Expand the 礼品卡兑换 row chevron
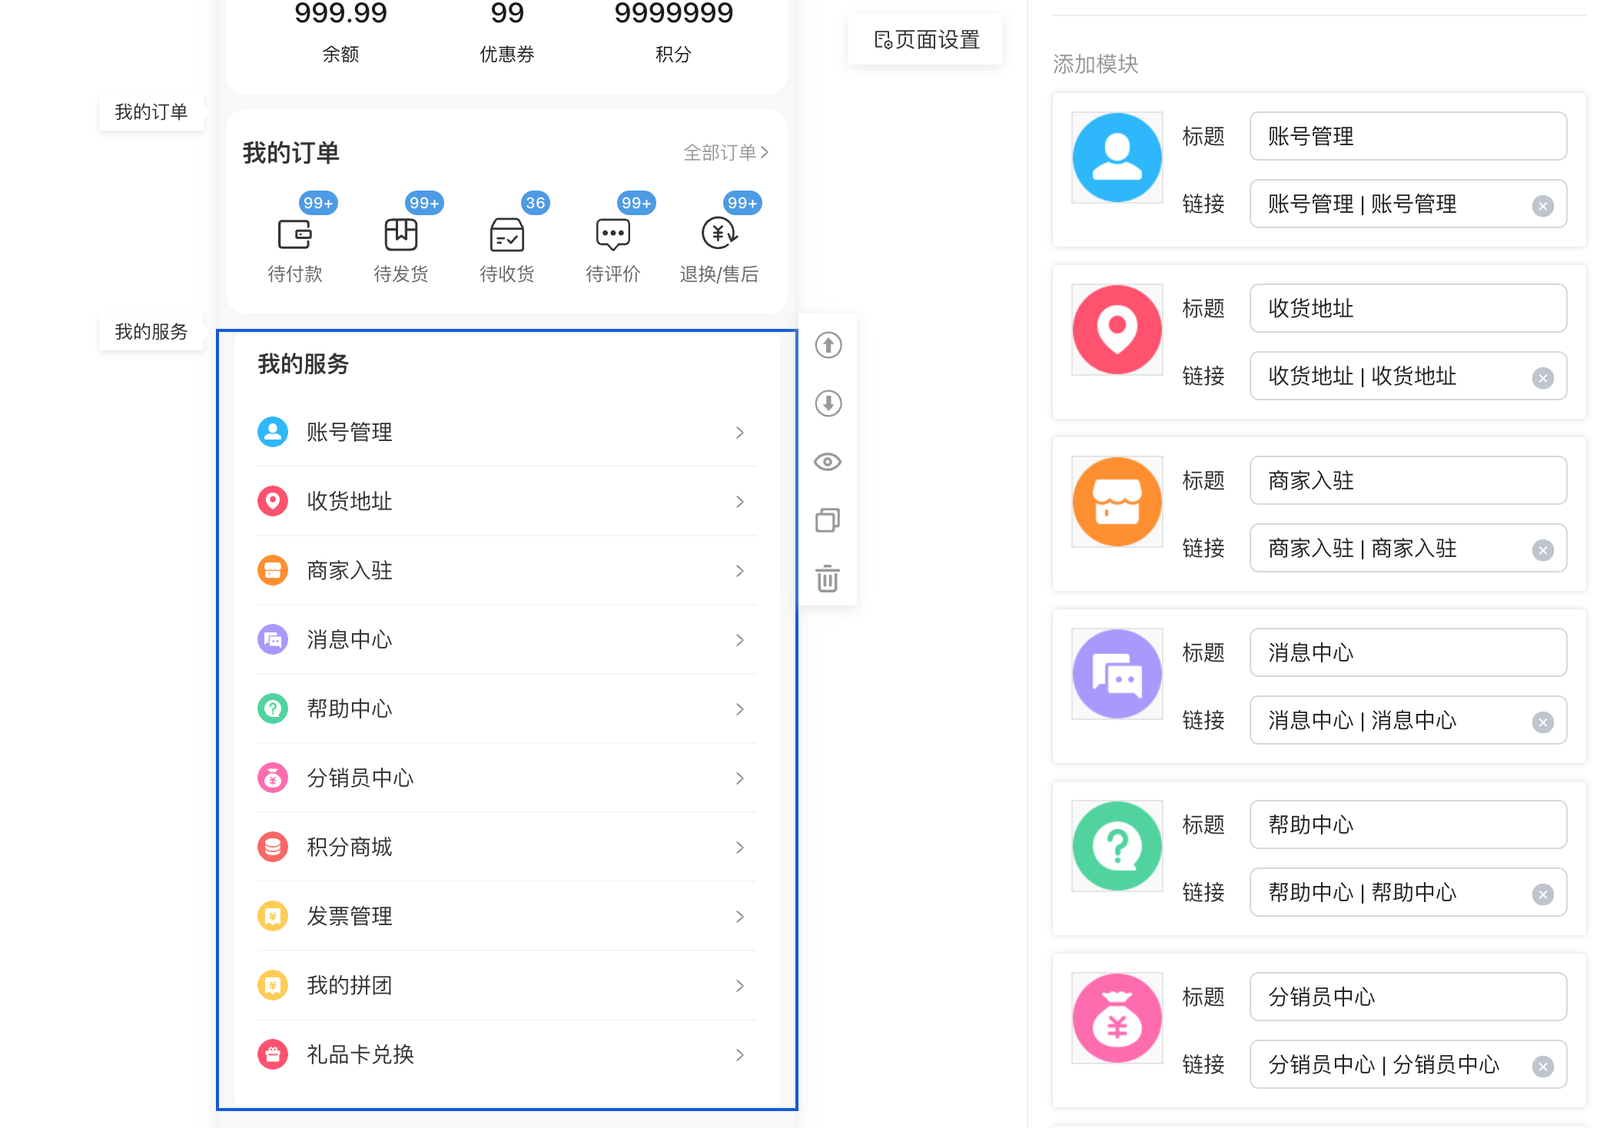Image resolution: width=1600 pixels, height=1128 pixels. [740, 1055]
